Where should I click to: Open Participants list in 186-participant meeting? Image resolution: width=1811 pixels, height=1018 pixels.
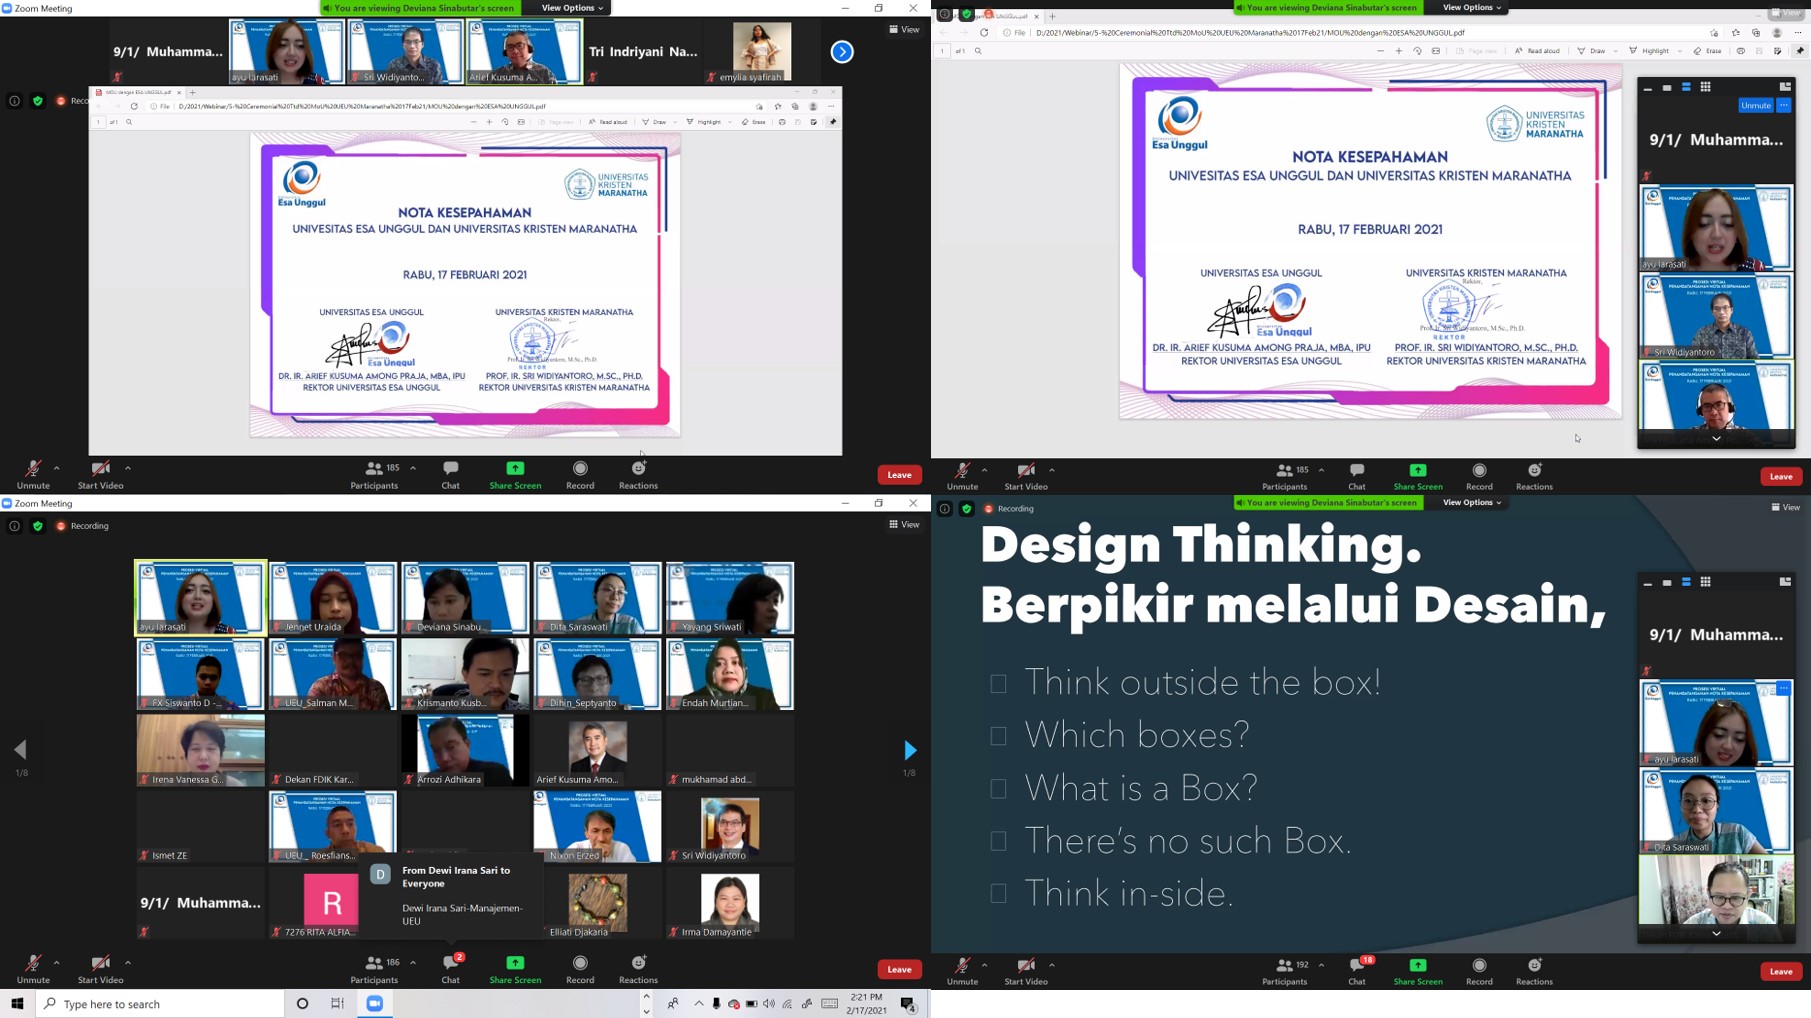(x=374, y=968)
